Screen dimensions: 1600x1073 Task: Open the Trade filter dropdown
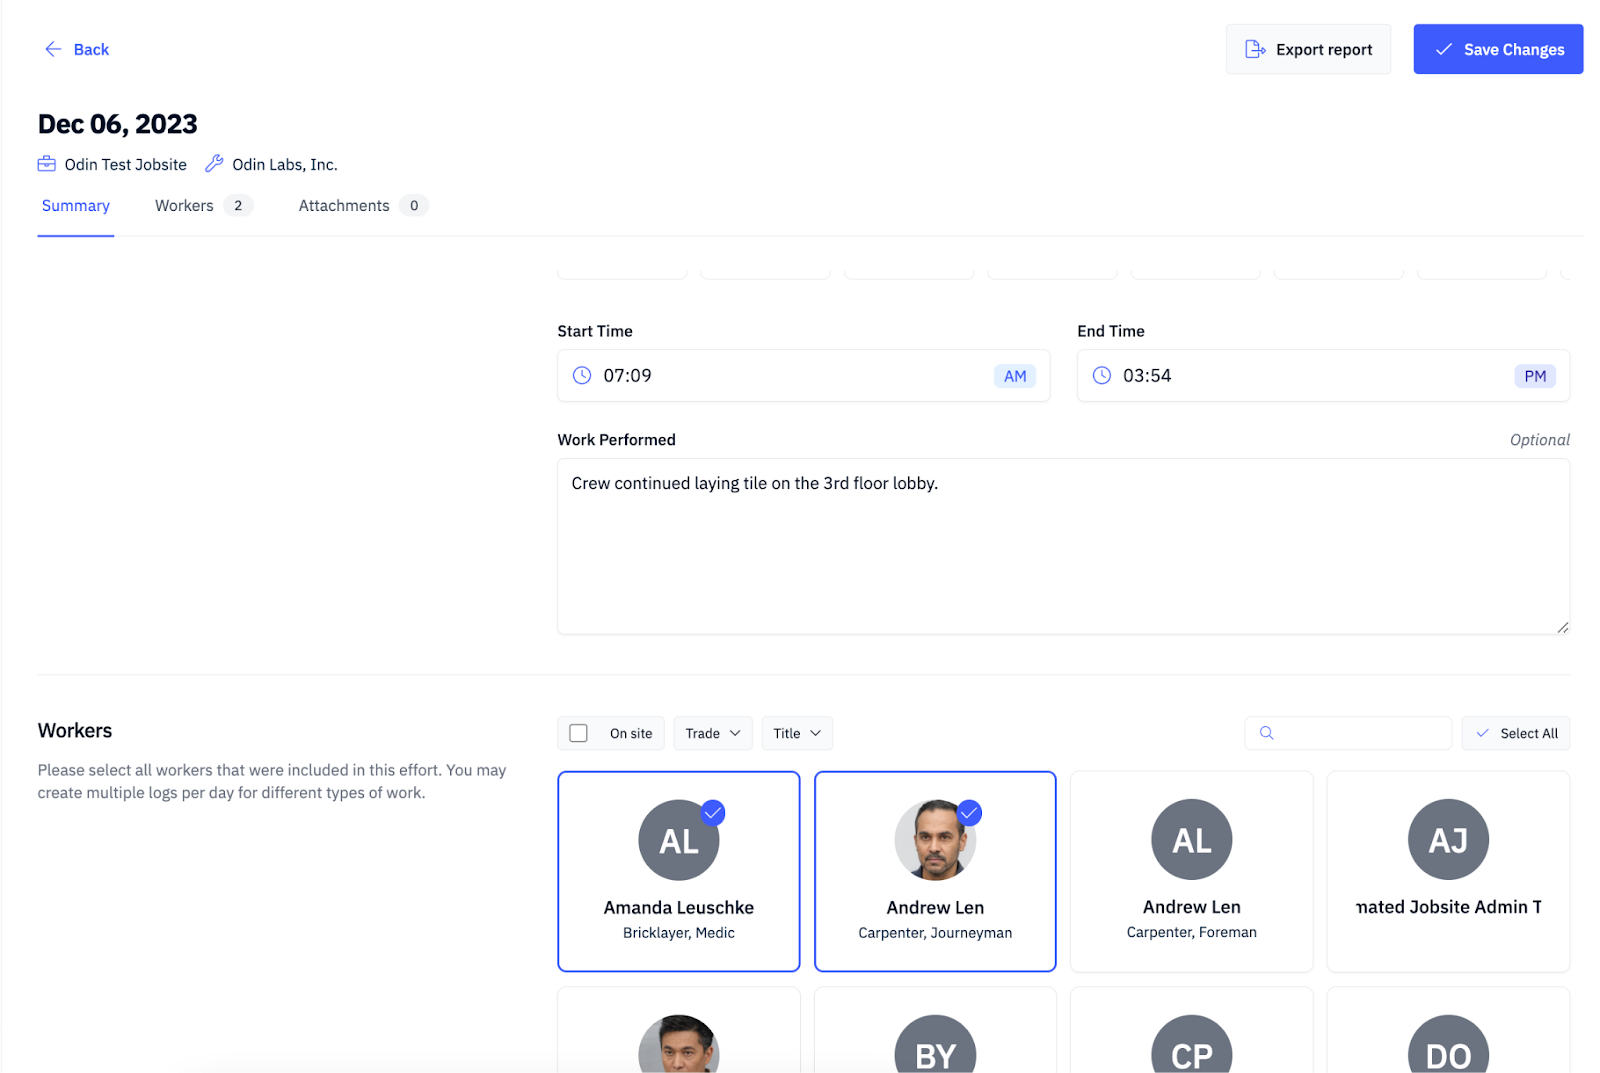point(713,733)
